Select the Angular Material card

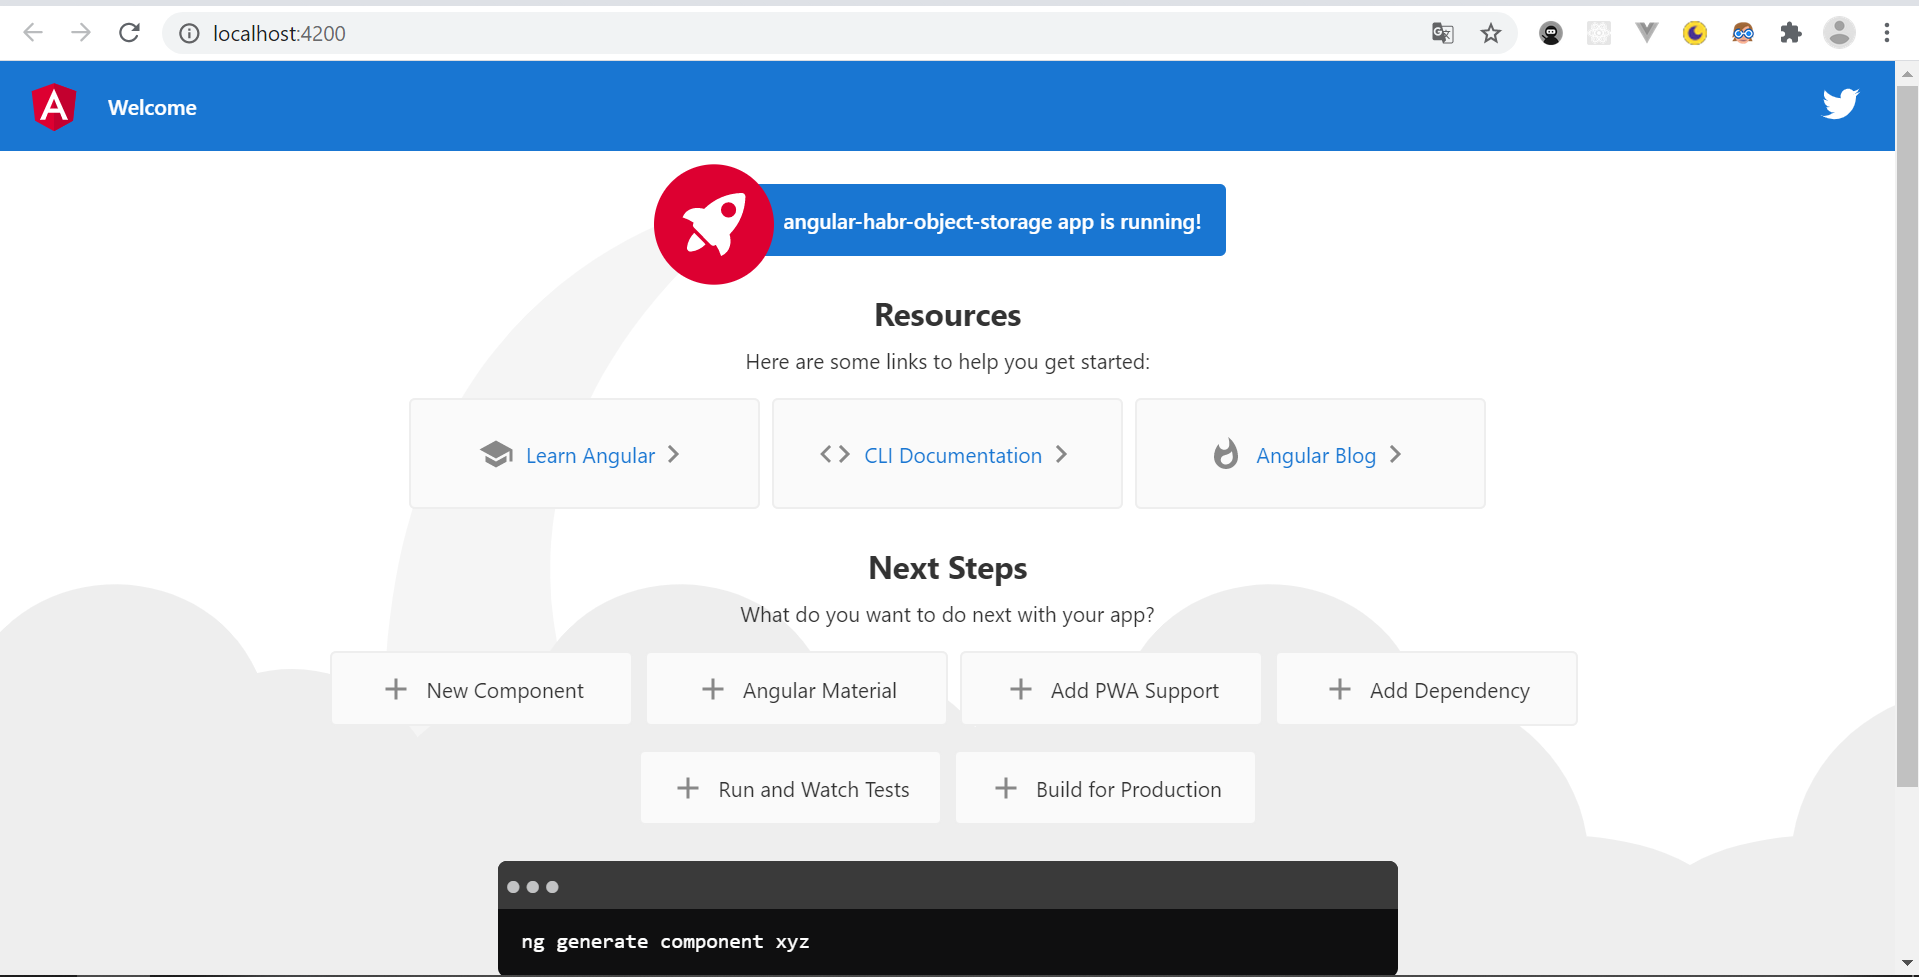tap(797, 689)
